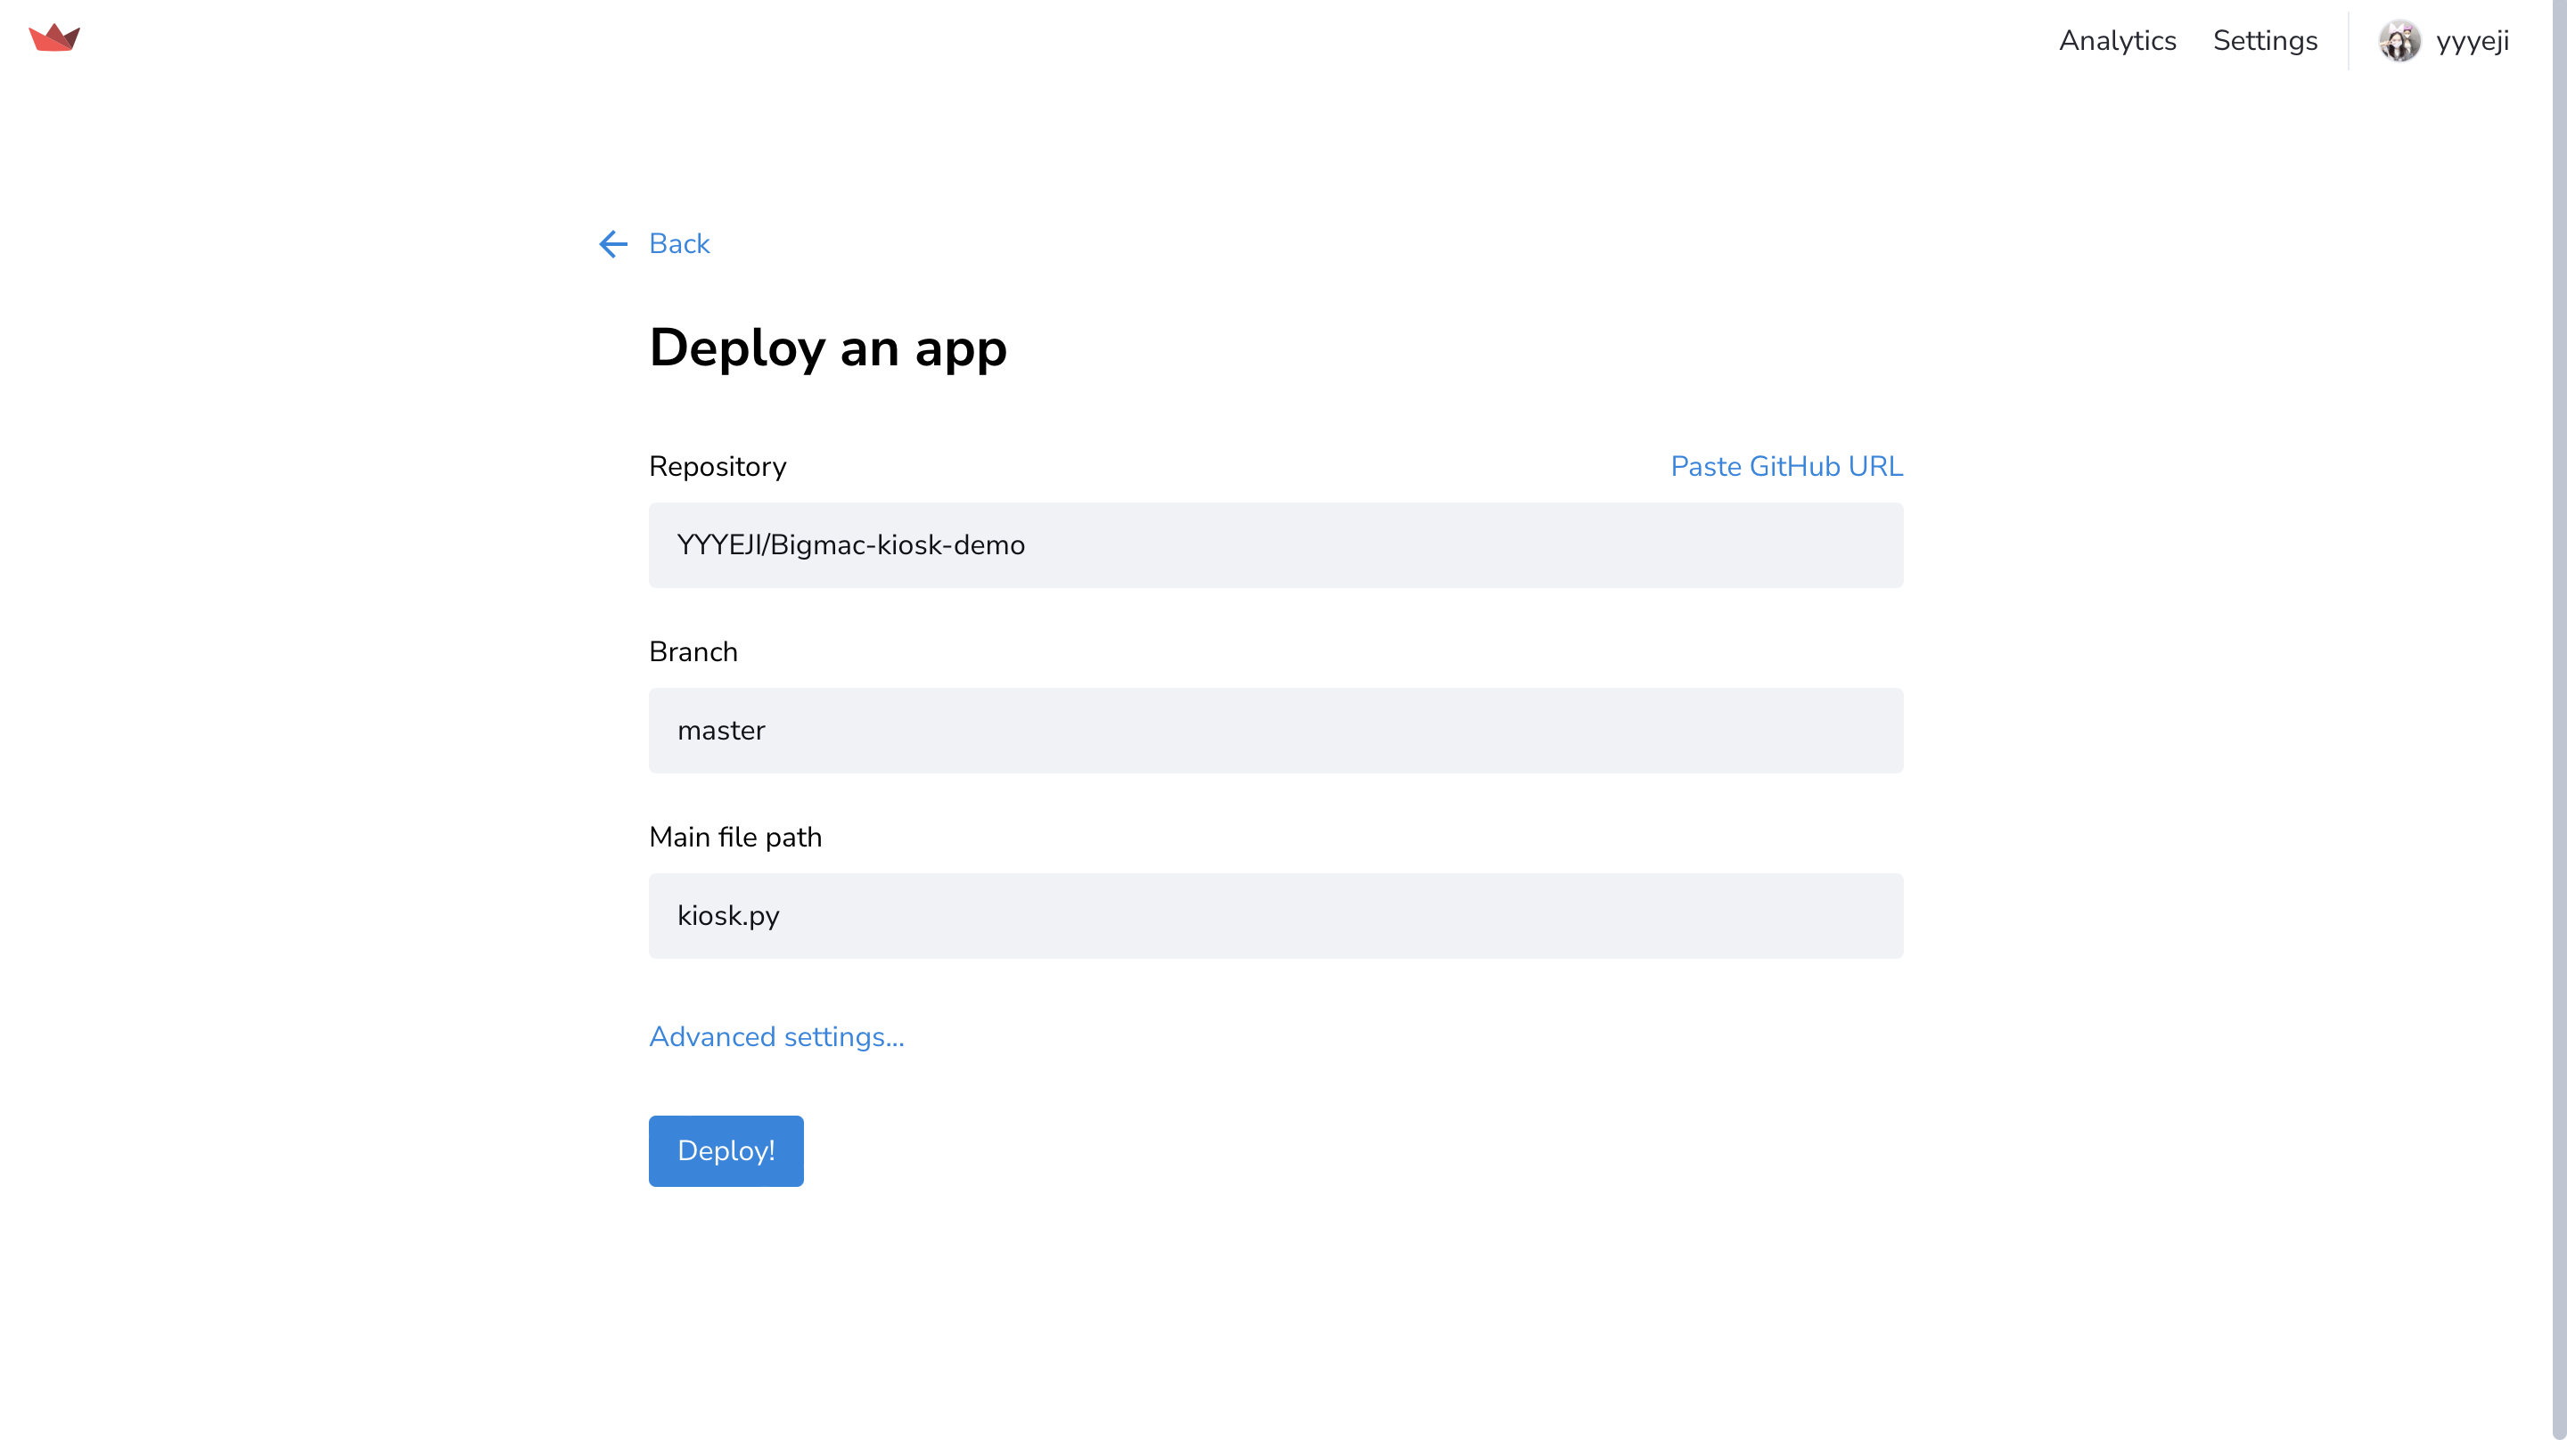The height and width of the screenshot is (1456, 2567).
Task: Click the Branch label
Action: click(x=693, y=652)
